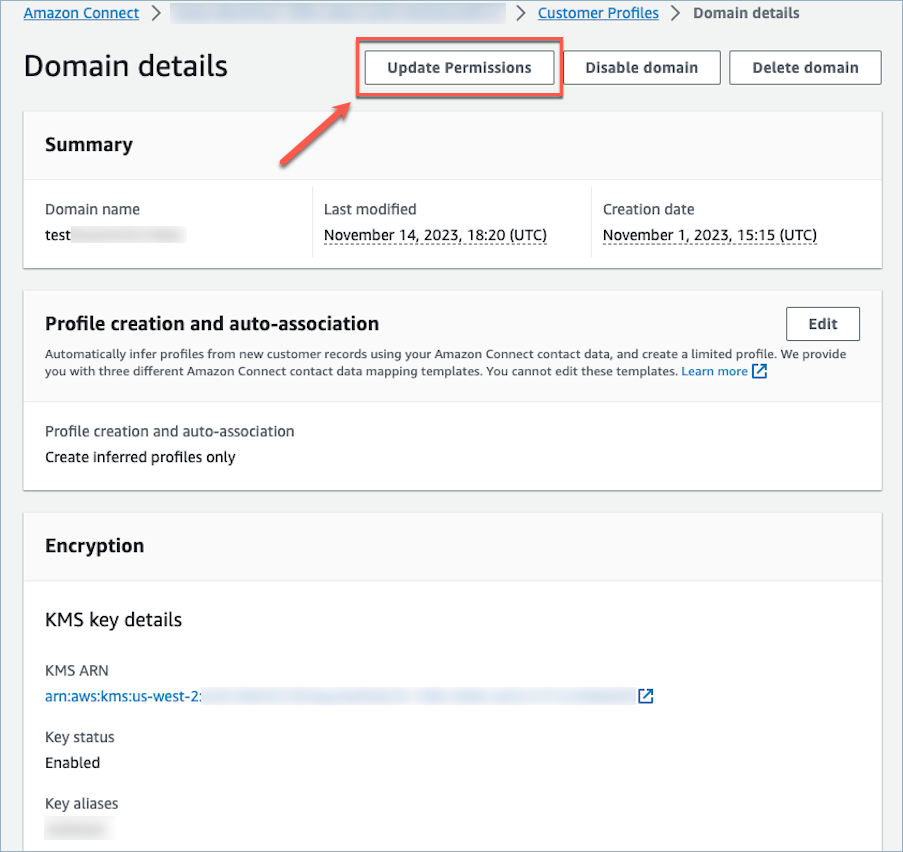This screenshot has width=903, height=852.
Task: Click the external link icon next to Learn more
Action: [x=760, y=371]
